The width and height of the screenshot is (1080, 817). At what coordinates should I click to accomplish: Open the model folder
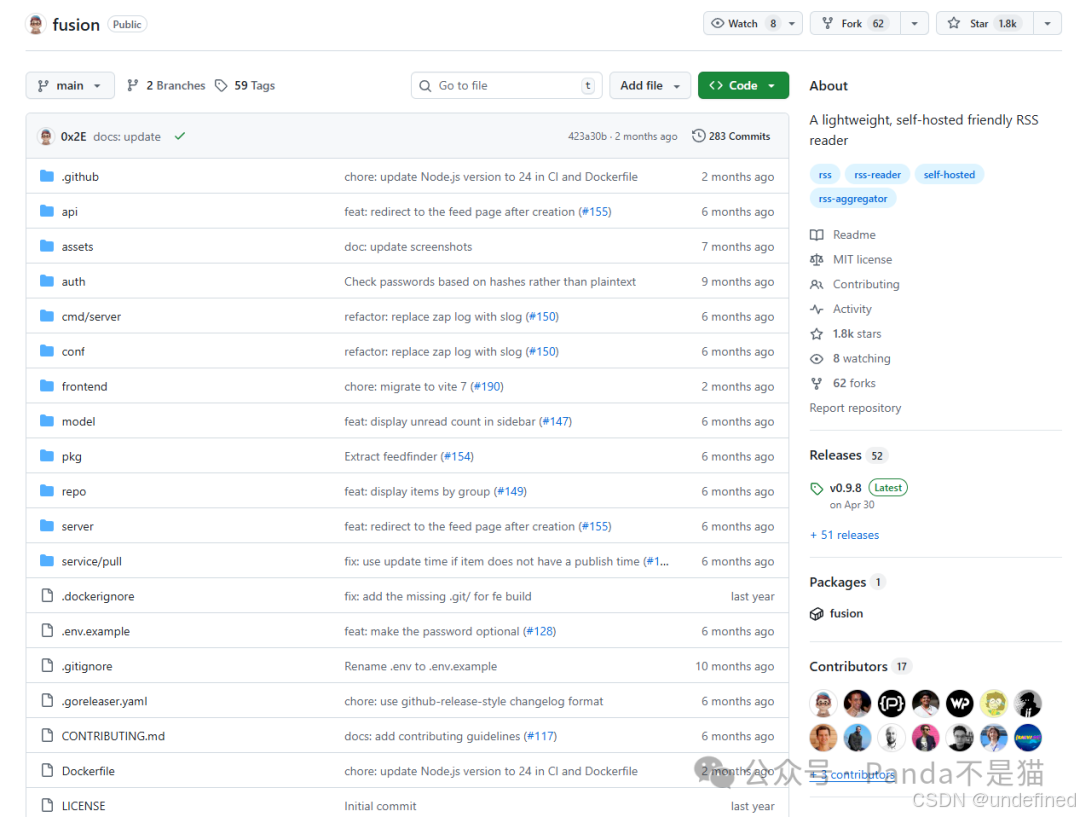[x=79, y=421]
